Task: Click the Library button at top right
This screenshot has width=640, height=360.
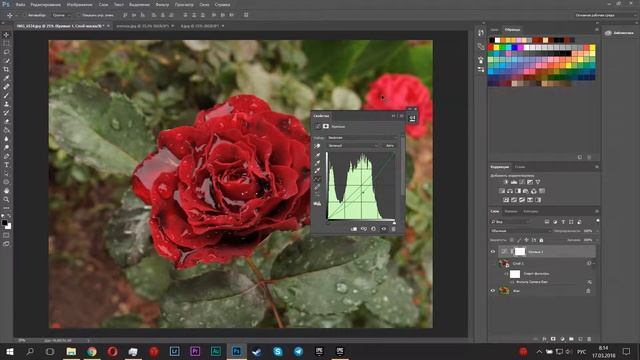Action: tap(620, 33)
